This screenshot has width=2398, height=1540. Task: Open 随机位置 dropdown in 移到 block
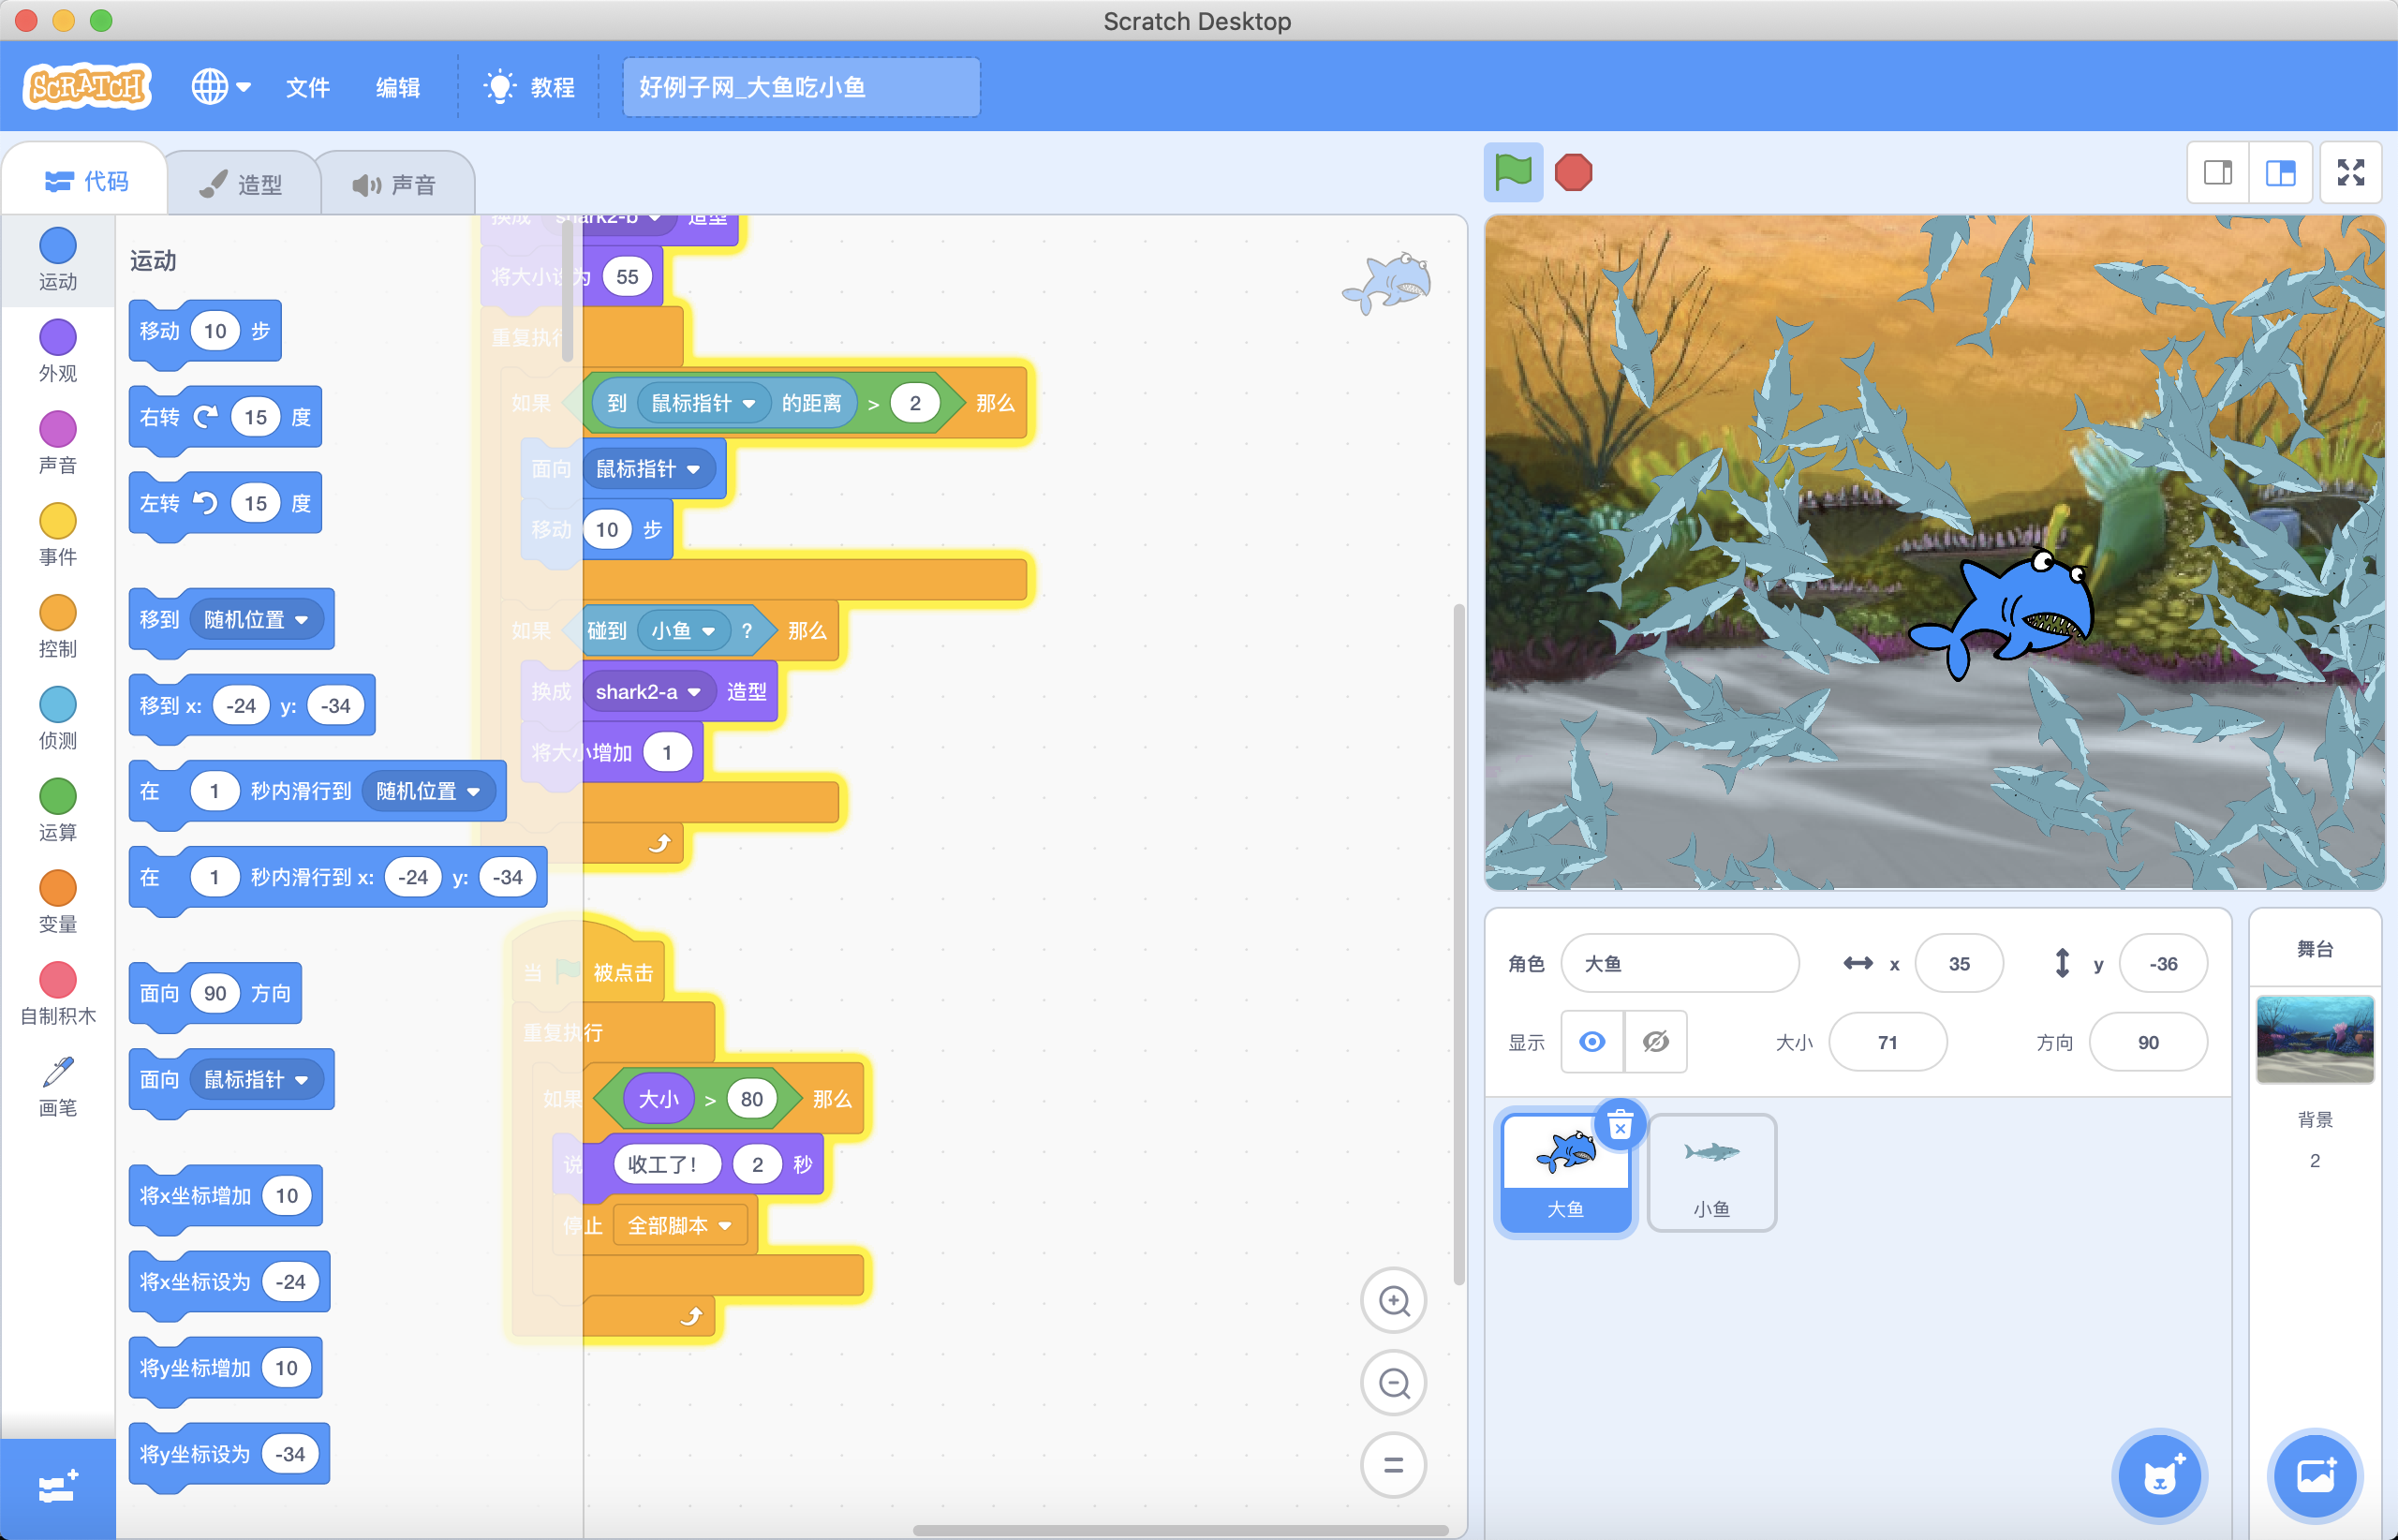(256, 620)
